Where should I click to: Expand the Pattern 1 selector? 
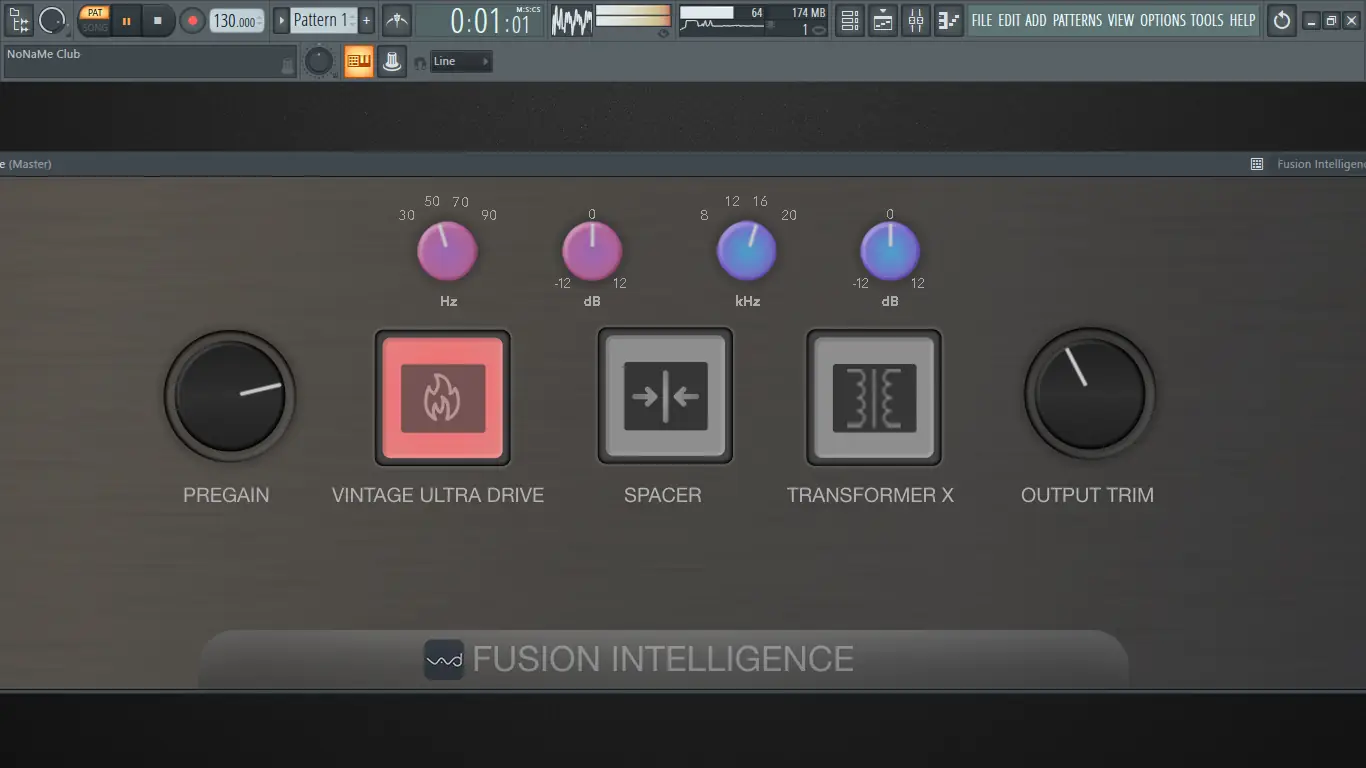[281, 20]
